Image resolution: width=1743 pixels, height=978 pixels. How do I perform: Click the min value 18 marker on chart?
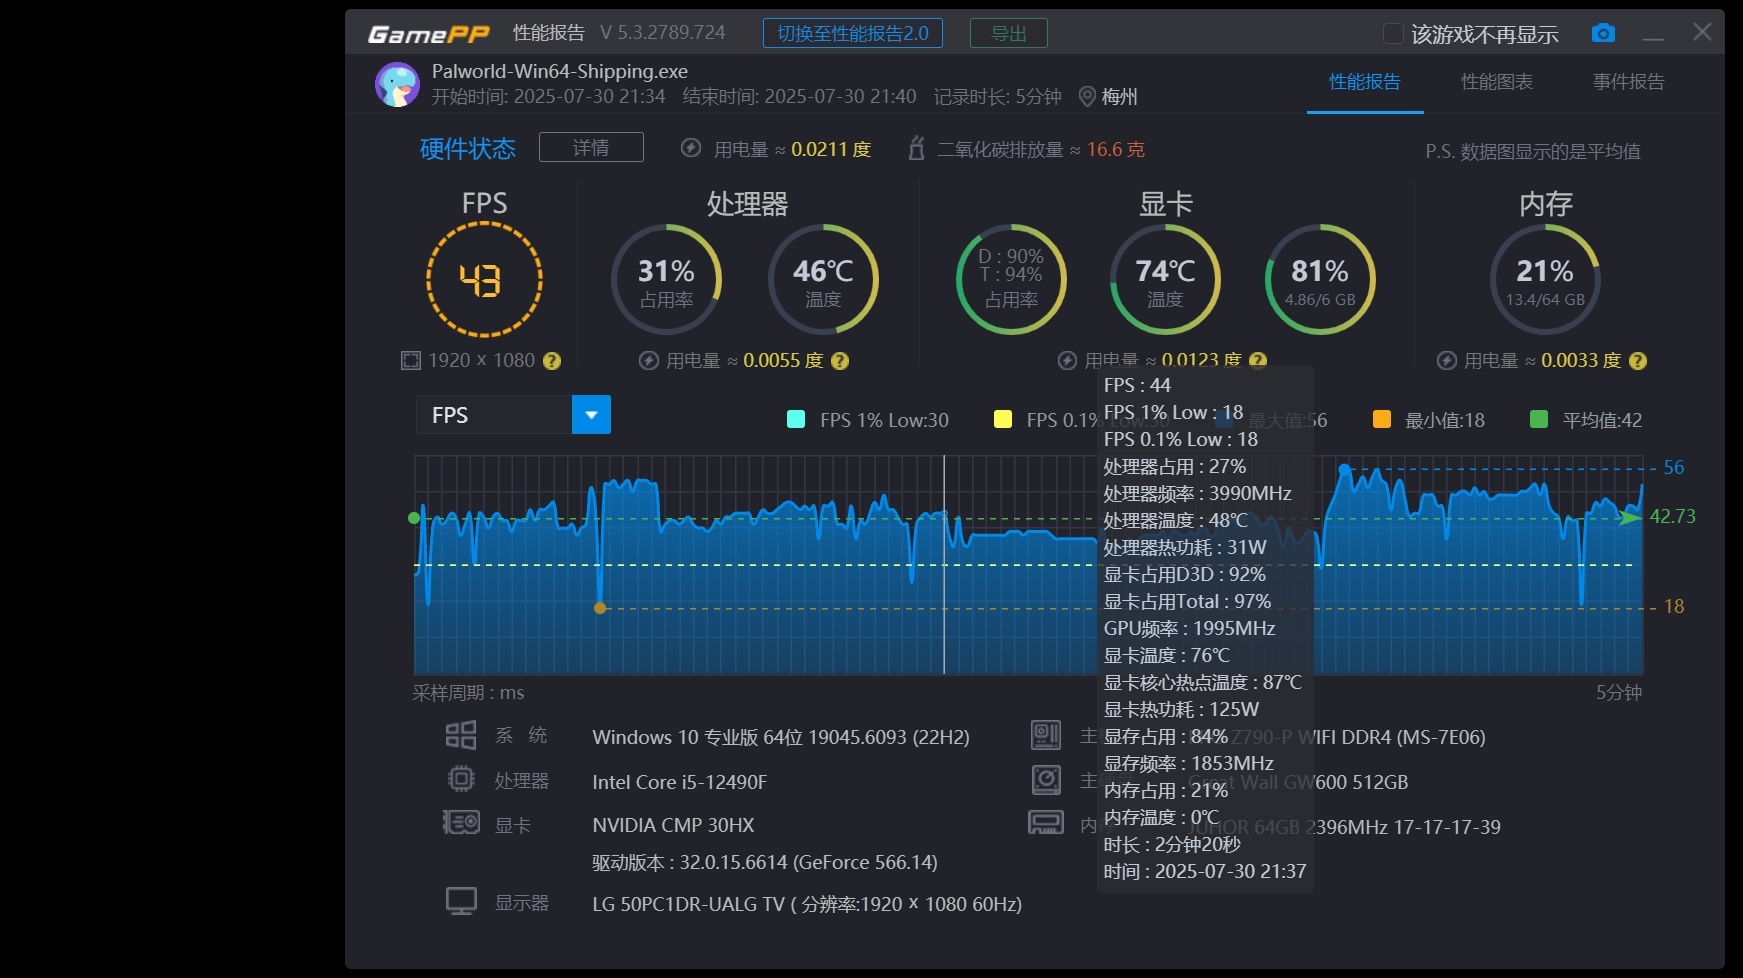pyautogui.click(x=600, y=607)
